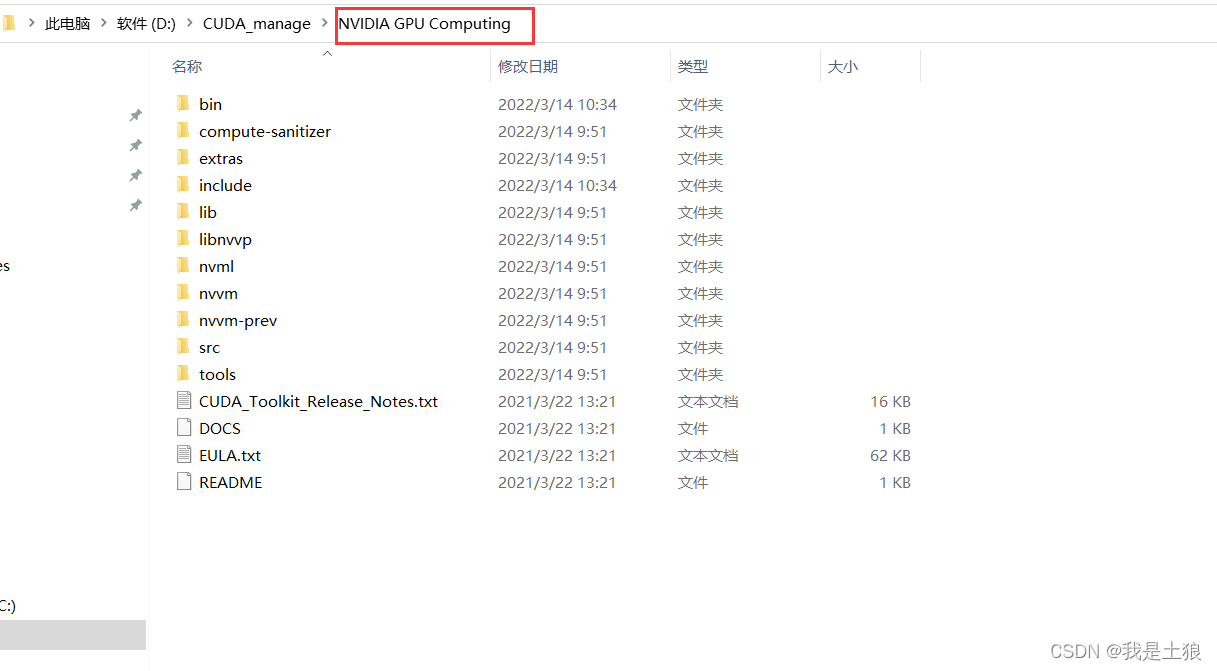Click the libnvvp folder icon
This screenshot has height=671, width=1217.
pos(183,239)
